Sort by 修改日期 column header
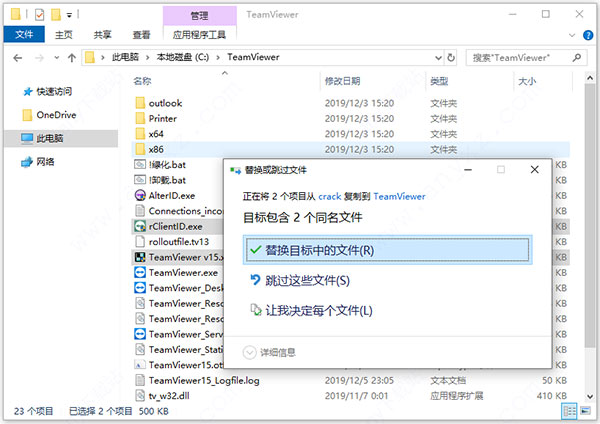 coord(342,81)
